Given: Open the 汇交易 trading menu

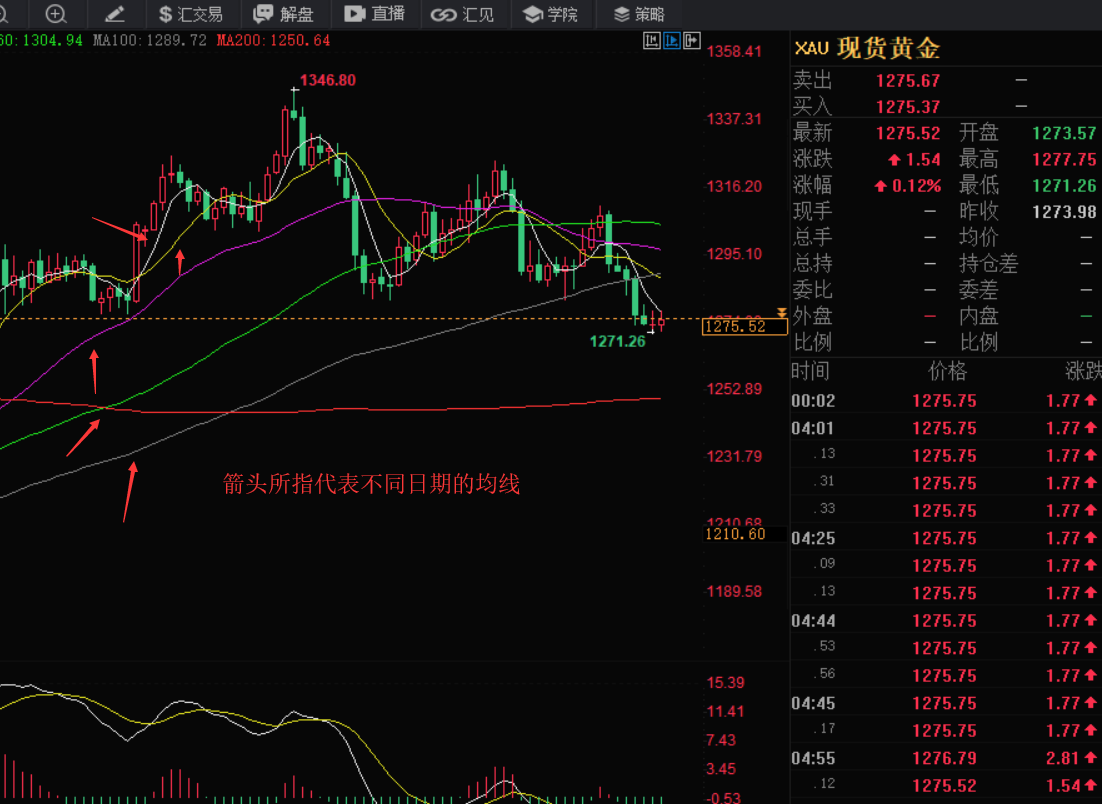Looking at the screenshot, I should point(190,14).
